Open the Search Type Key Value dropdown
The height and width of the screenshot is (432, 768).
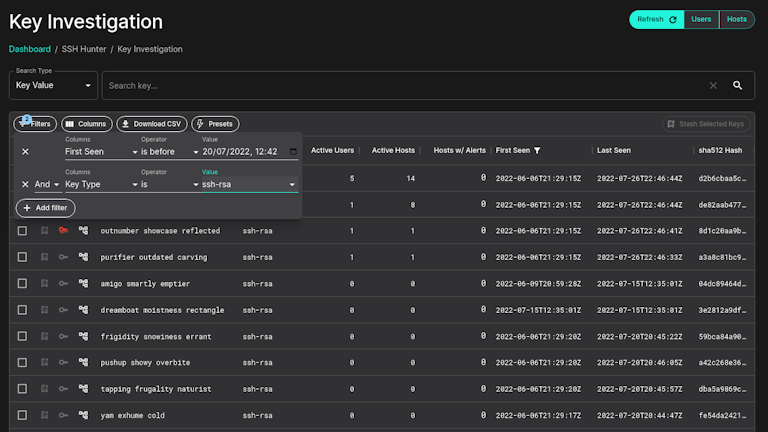[x=53, y=86]
